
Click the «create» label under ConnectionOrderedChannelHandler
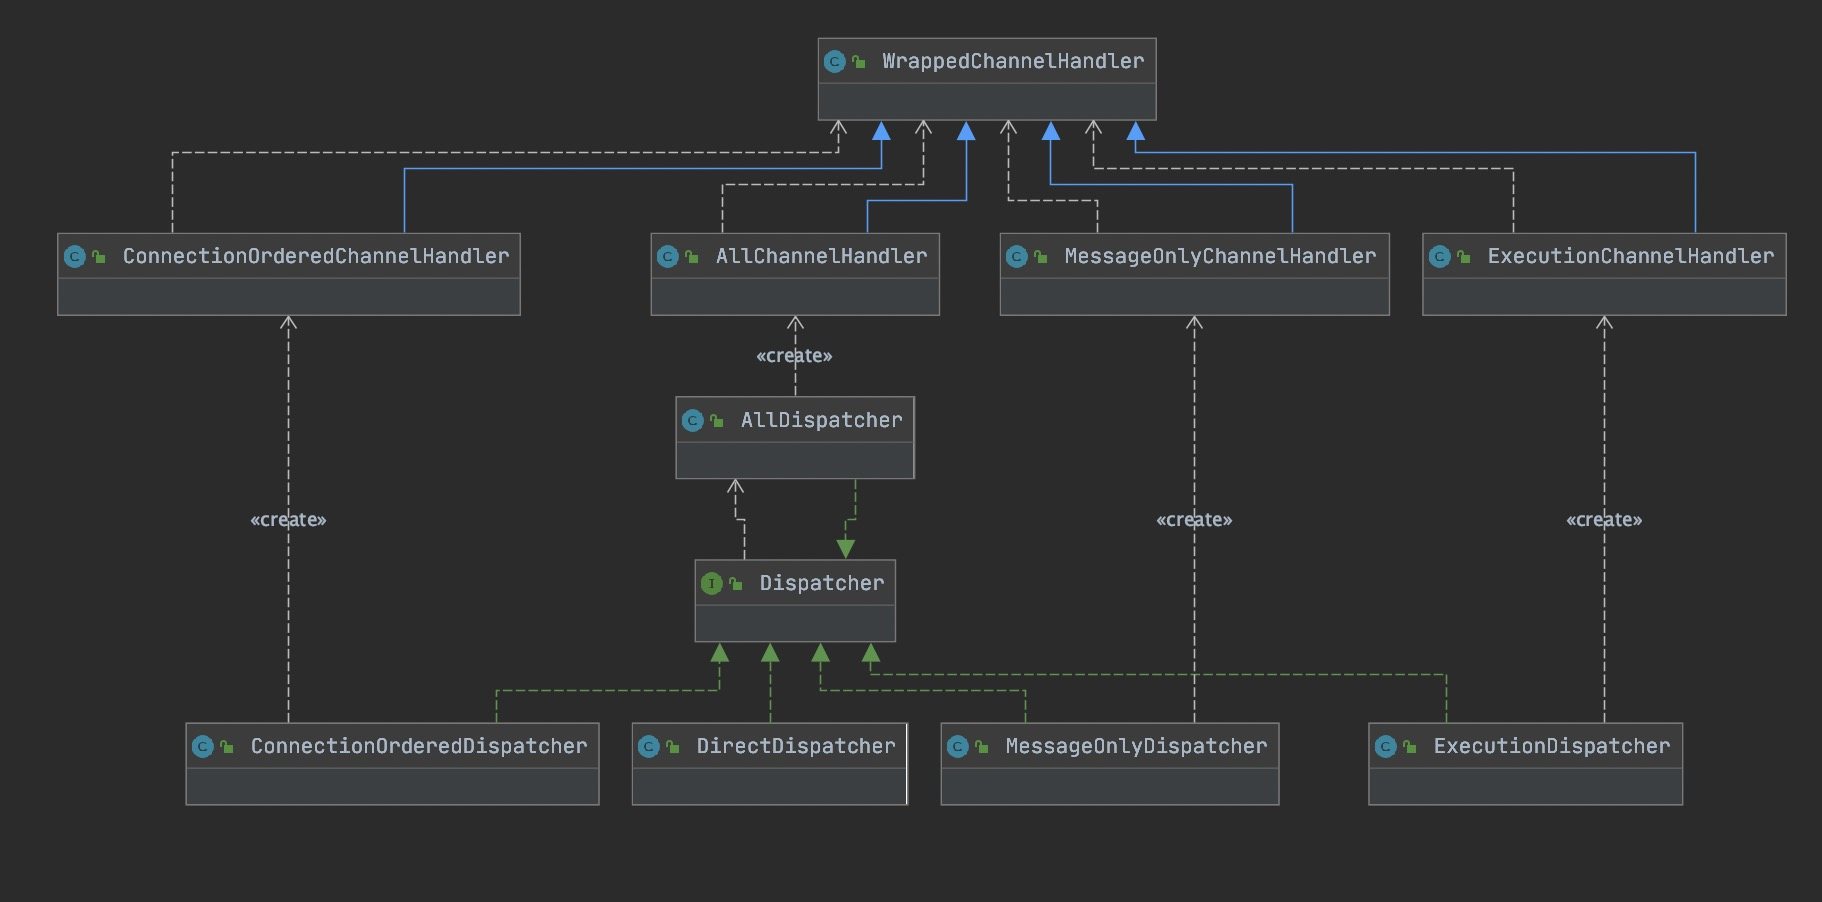(x=288, y=520)
